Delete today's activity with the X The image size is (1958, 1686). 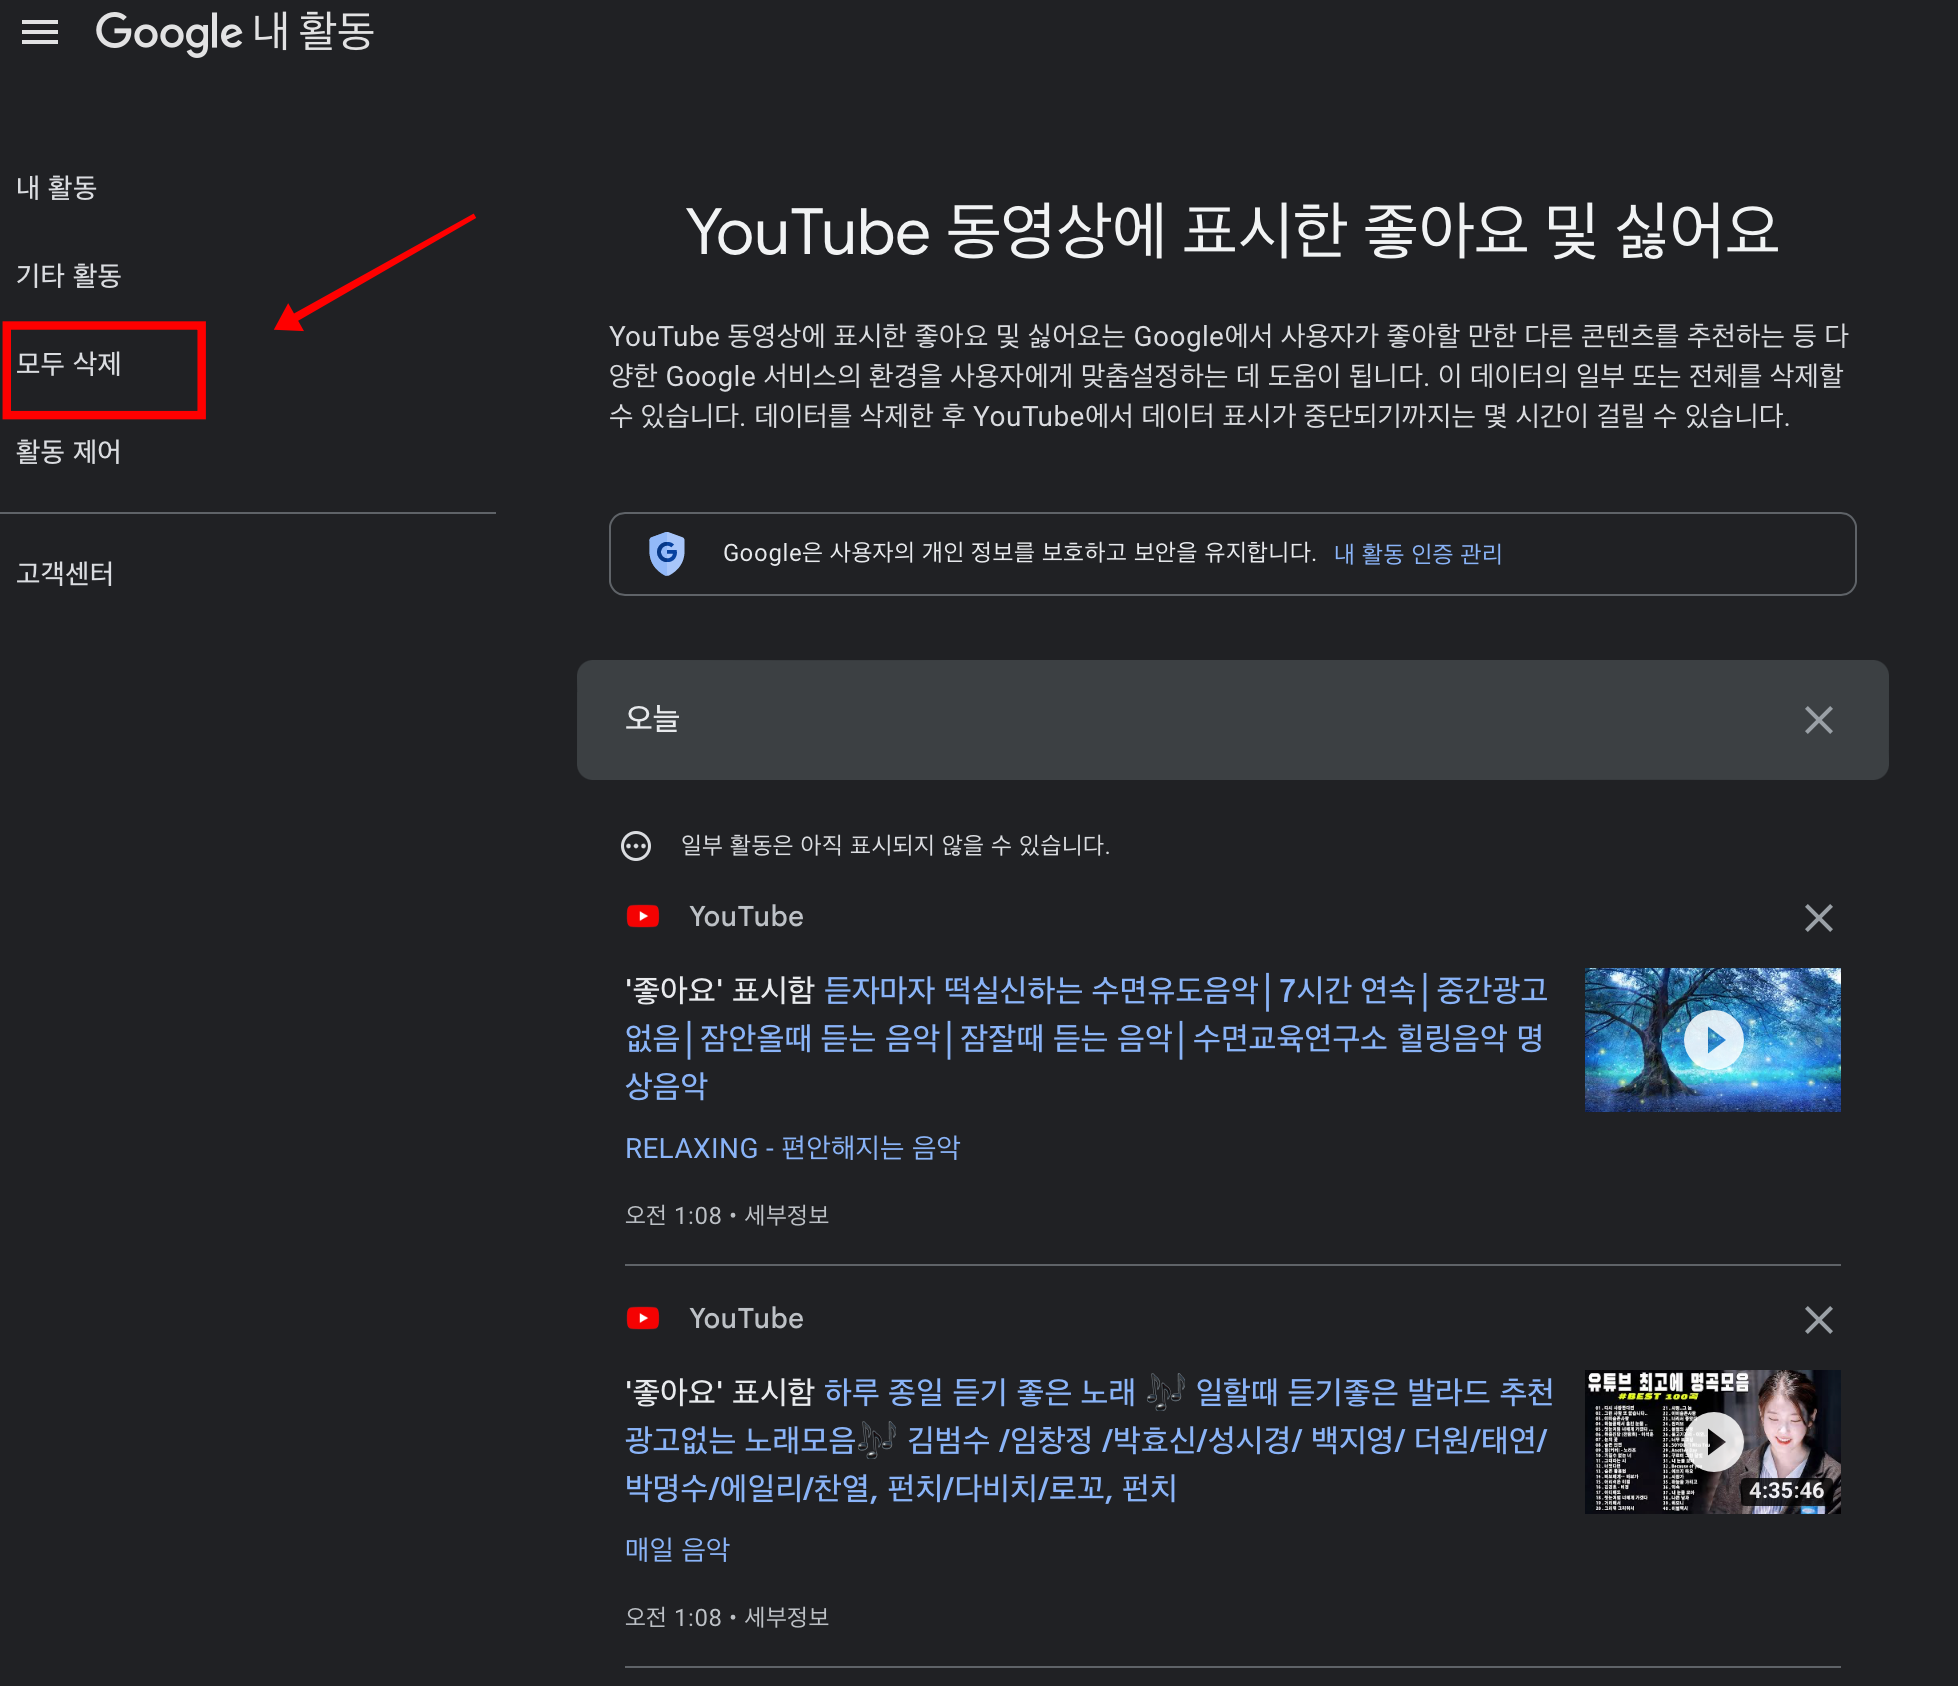1817,720
